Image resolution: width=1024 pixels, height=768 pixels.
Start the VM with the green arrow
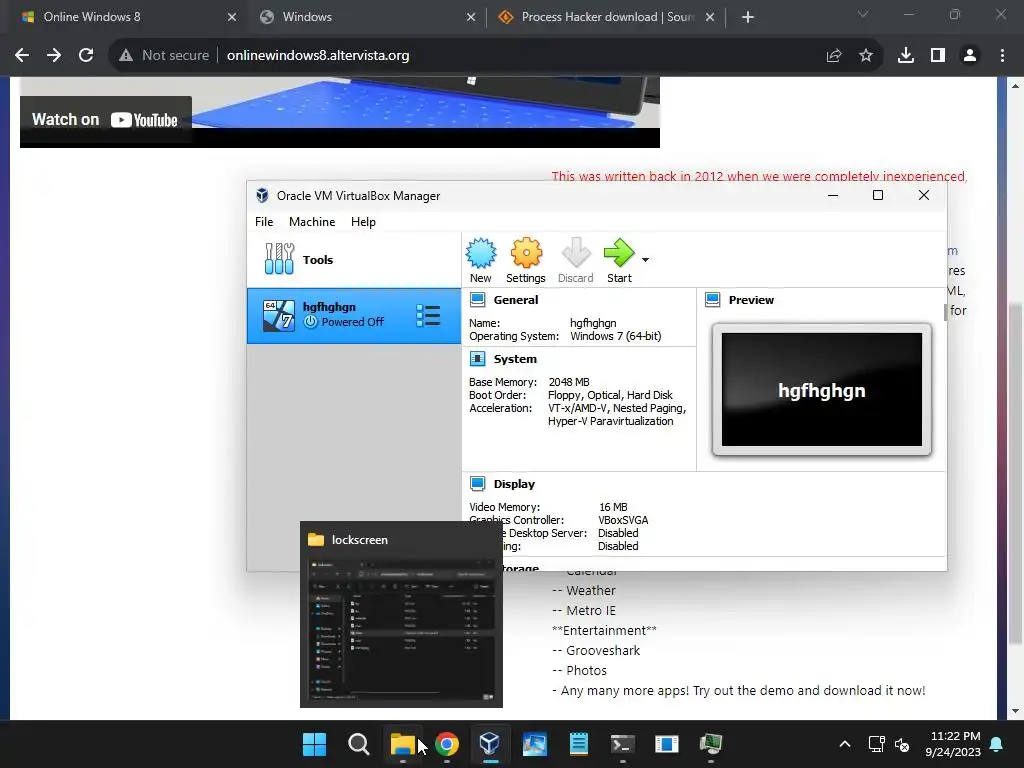(619, 260)
